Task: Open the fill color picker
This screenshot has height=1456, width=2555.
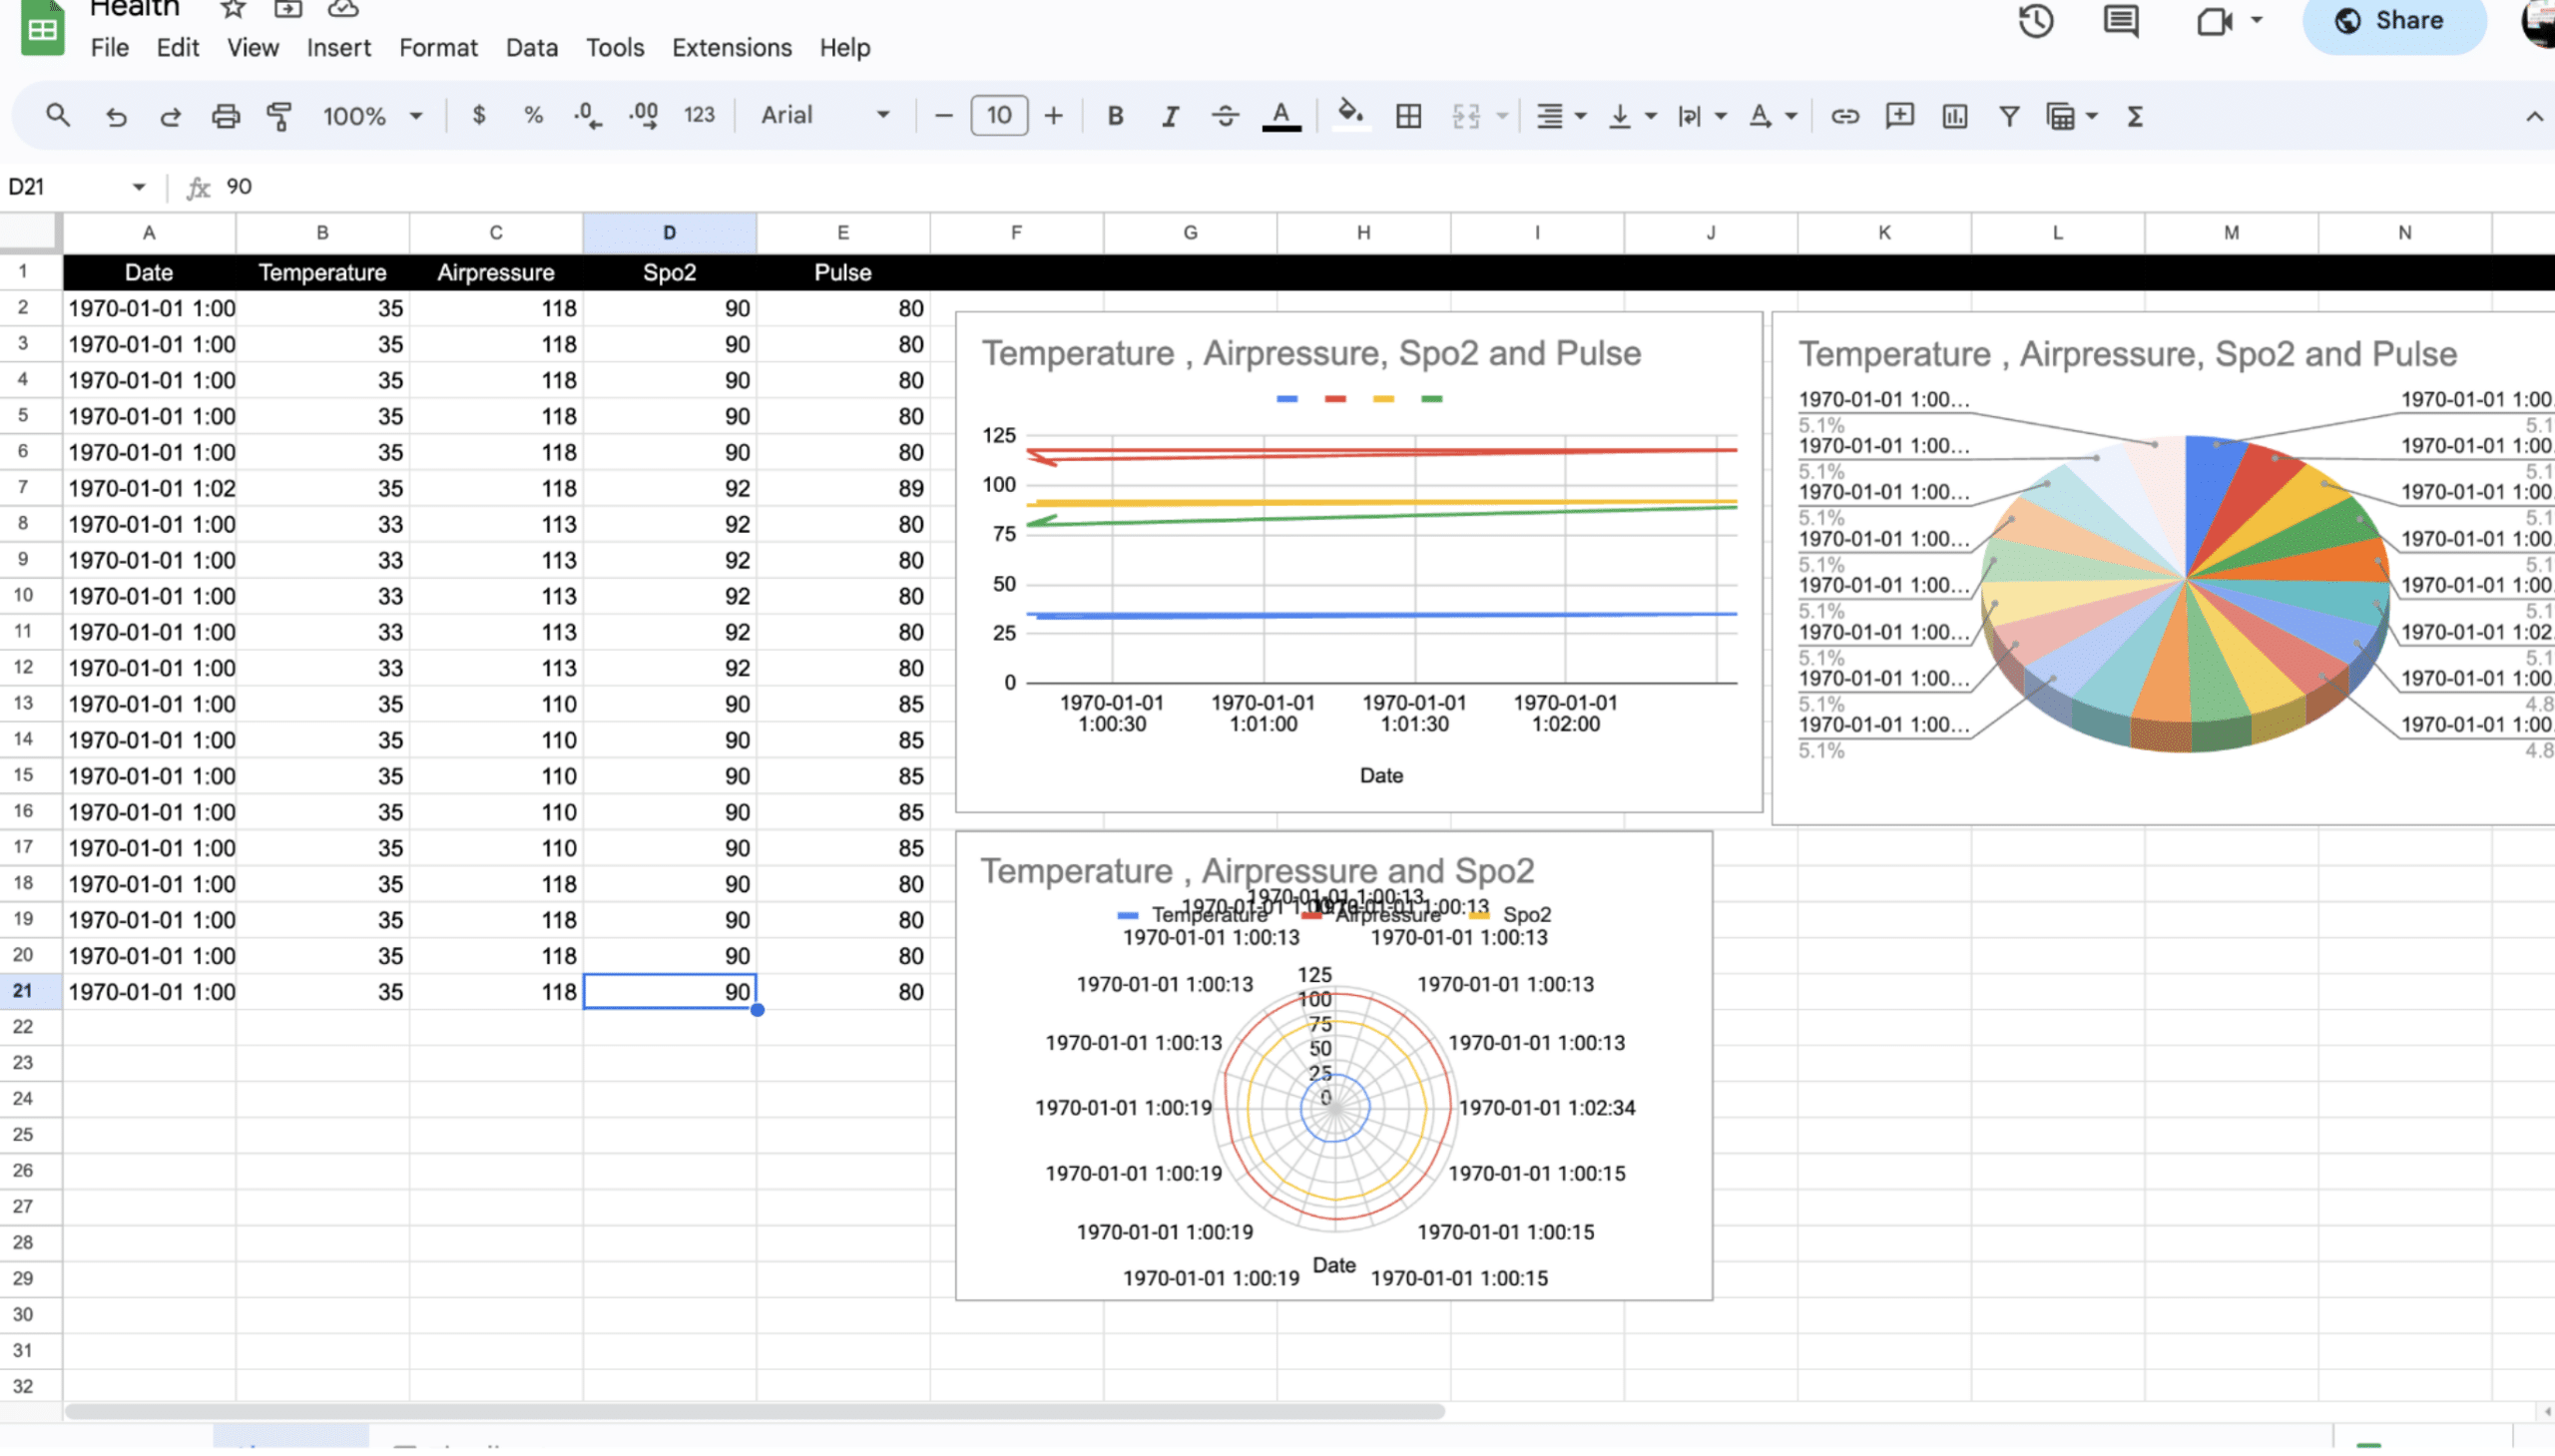Action: (x=1350, y=116)
